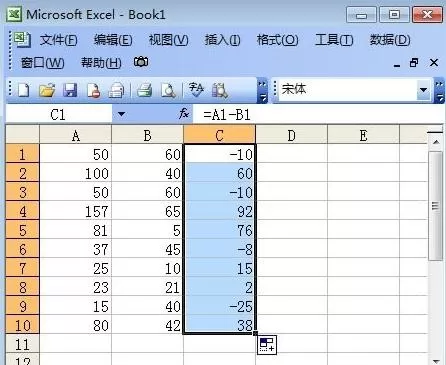This screenshot has height=365, width=446.
Task: Click cell C4 containing 92
Action: pyautogui.click(x=219, y=211)
